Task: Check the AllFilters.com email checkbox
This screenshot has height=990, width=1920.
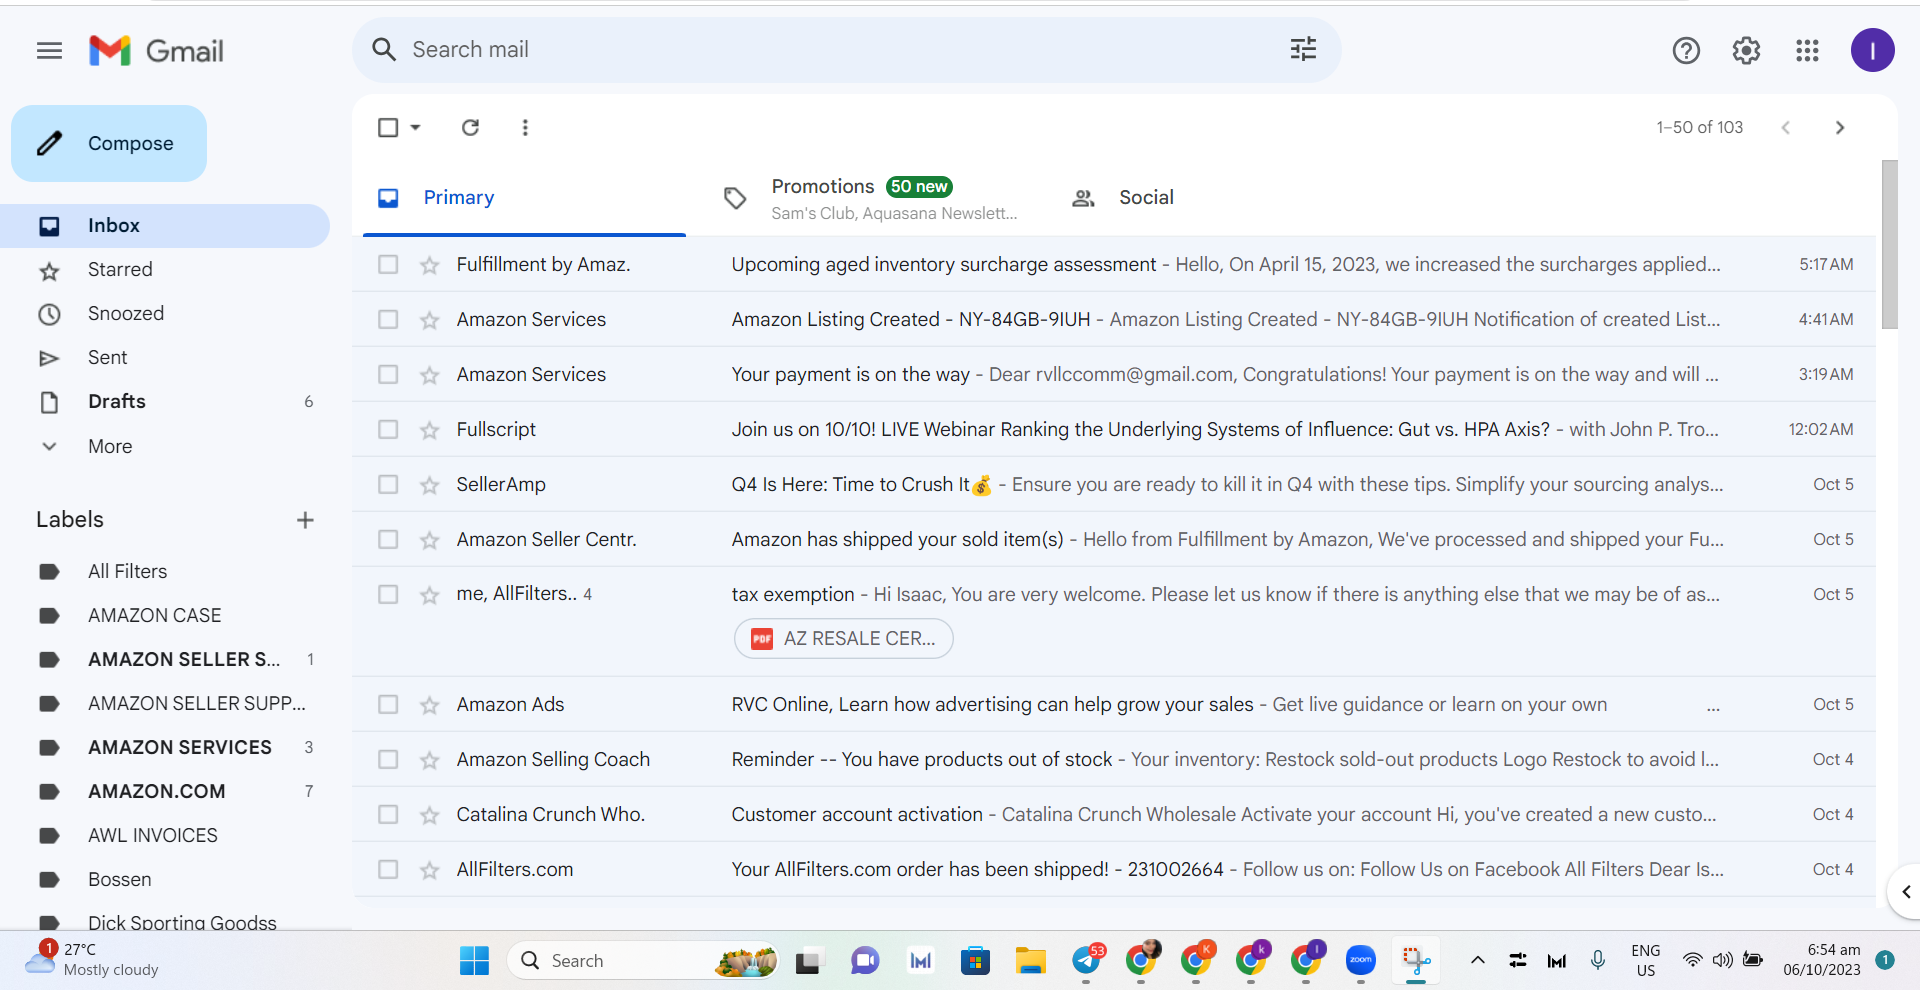Action: pyautogui.click(x=388, y=869)
